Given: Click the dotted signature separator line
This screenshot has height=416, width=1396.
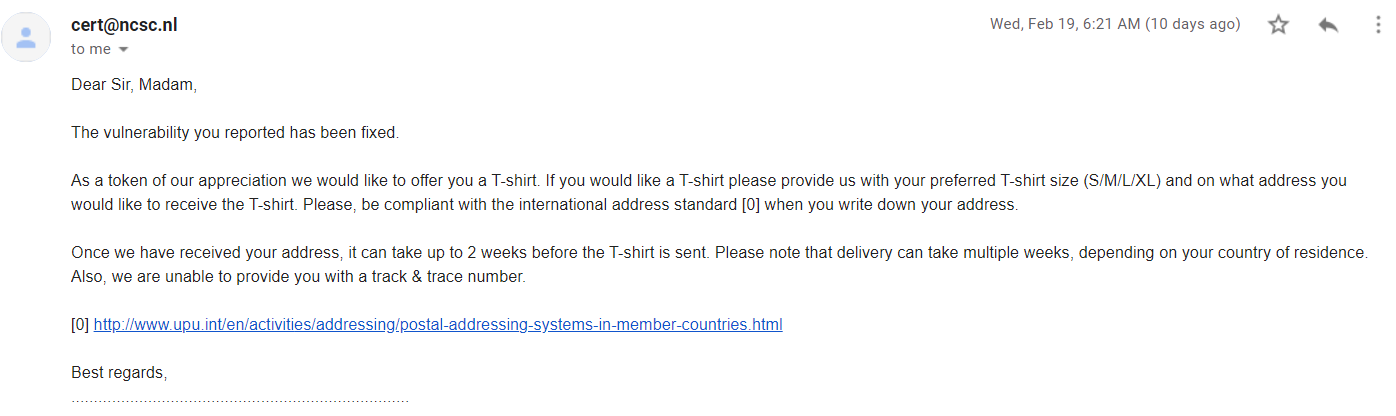Looking at the screenshot, I should pos(240,400).
